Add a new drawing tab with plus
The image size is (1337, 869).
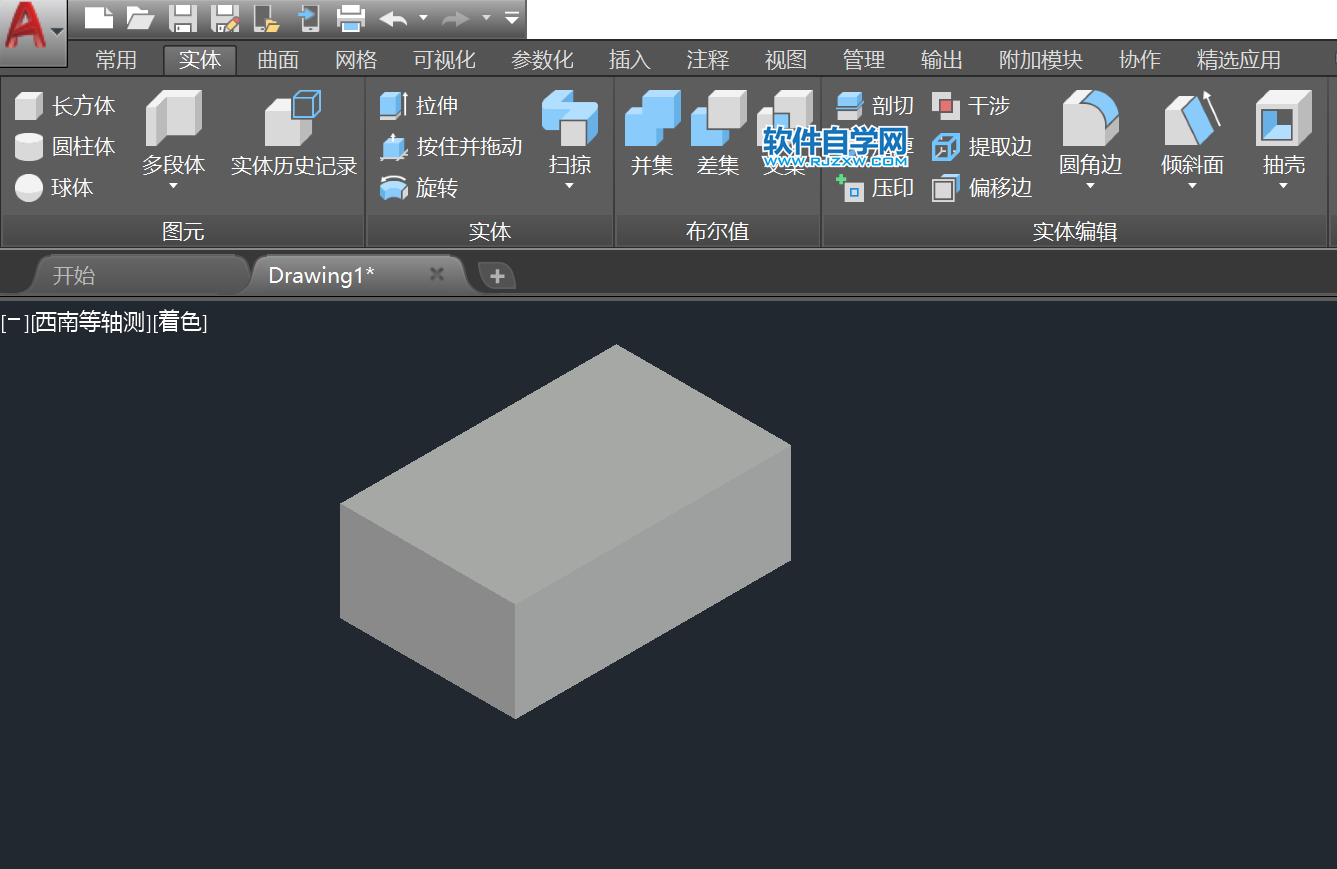(x=497, y=276)
